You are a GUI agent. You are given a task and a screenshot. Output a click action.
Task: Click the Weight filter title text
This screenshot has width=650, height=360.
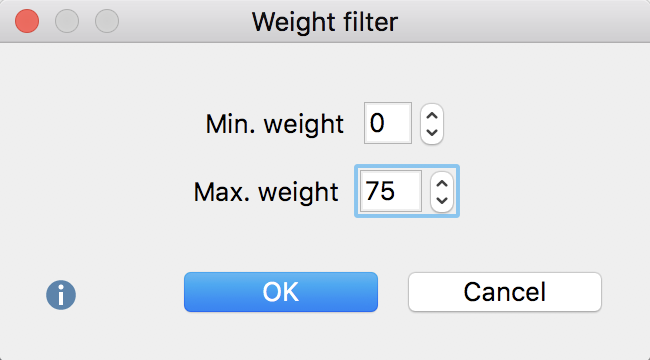[325, 22]
